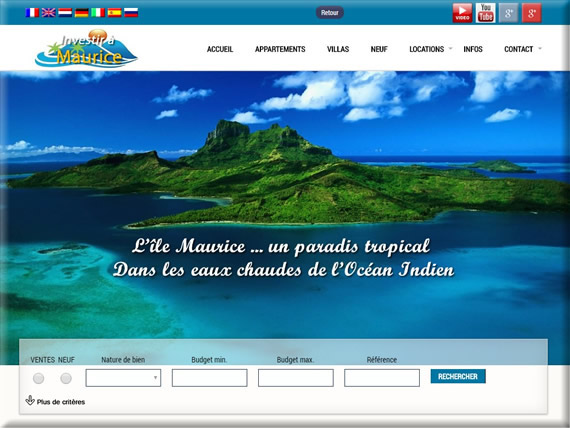Open the APPARTEMENTS menu item
This screenshot has height=428, width=570.
(x=280, y=49)
